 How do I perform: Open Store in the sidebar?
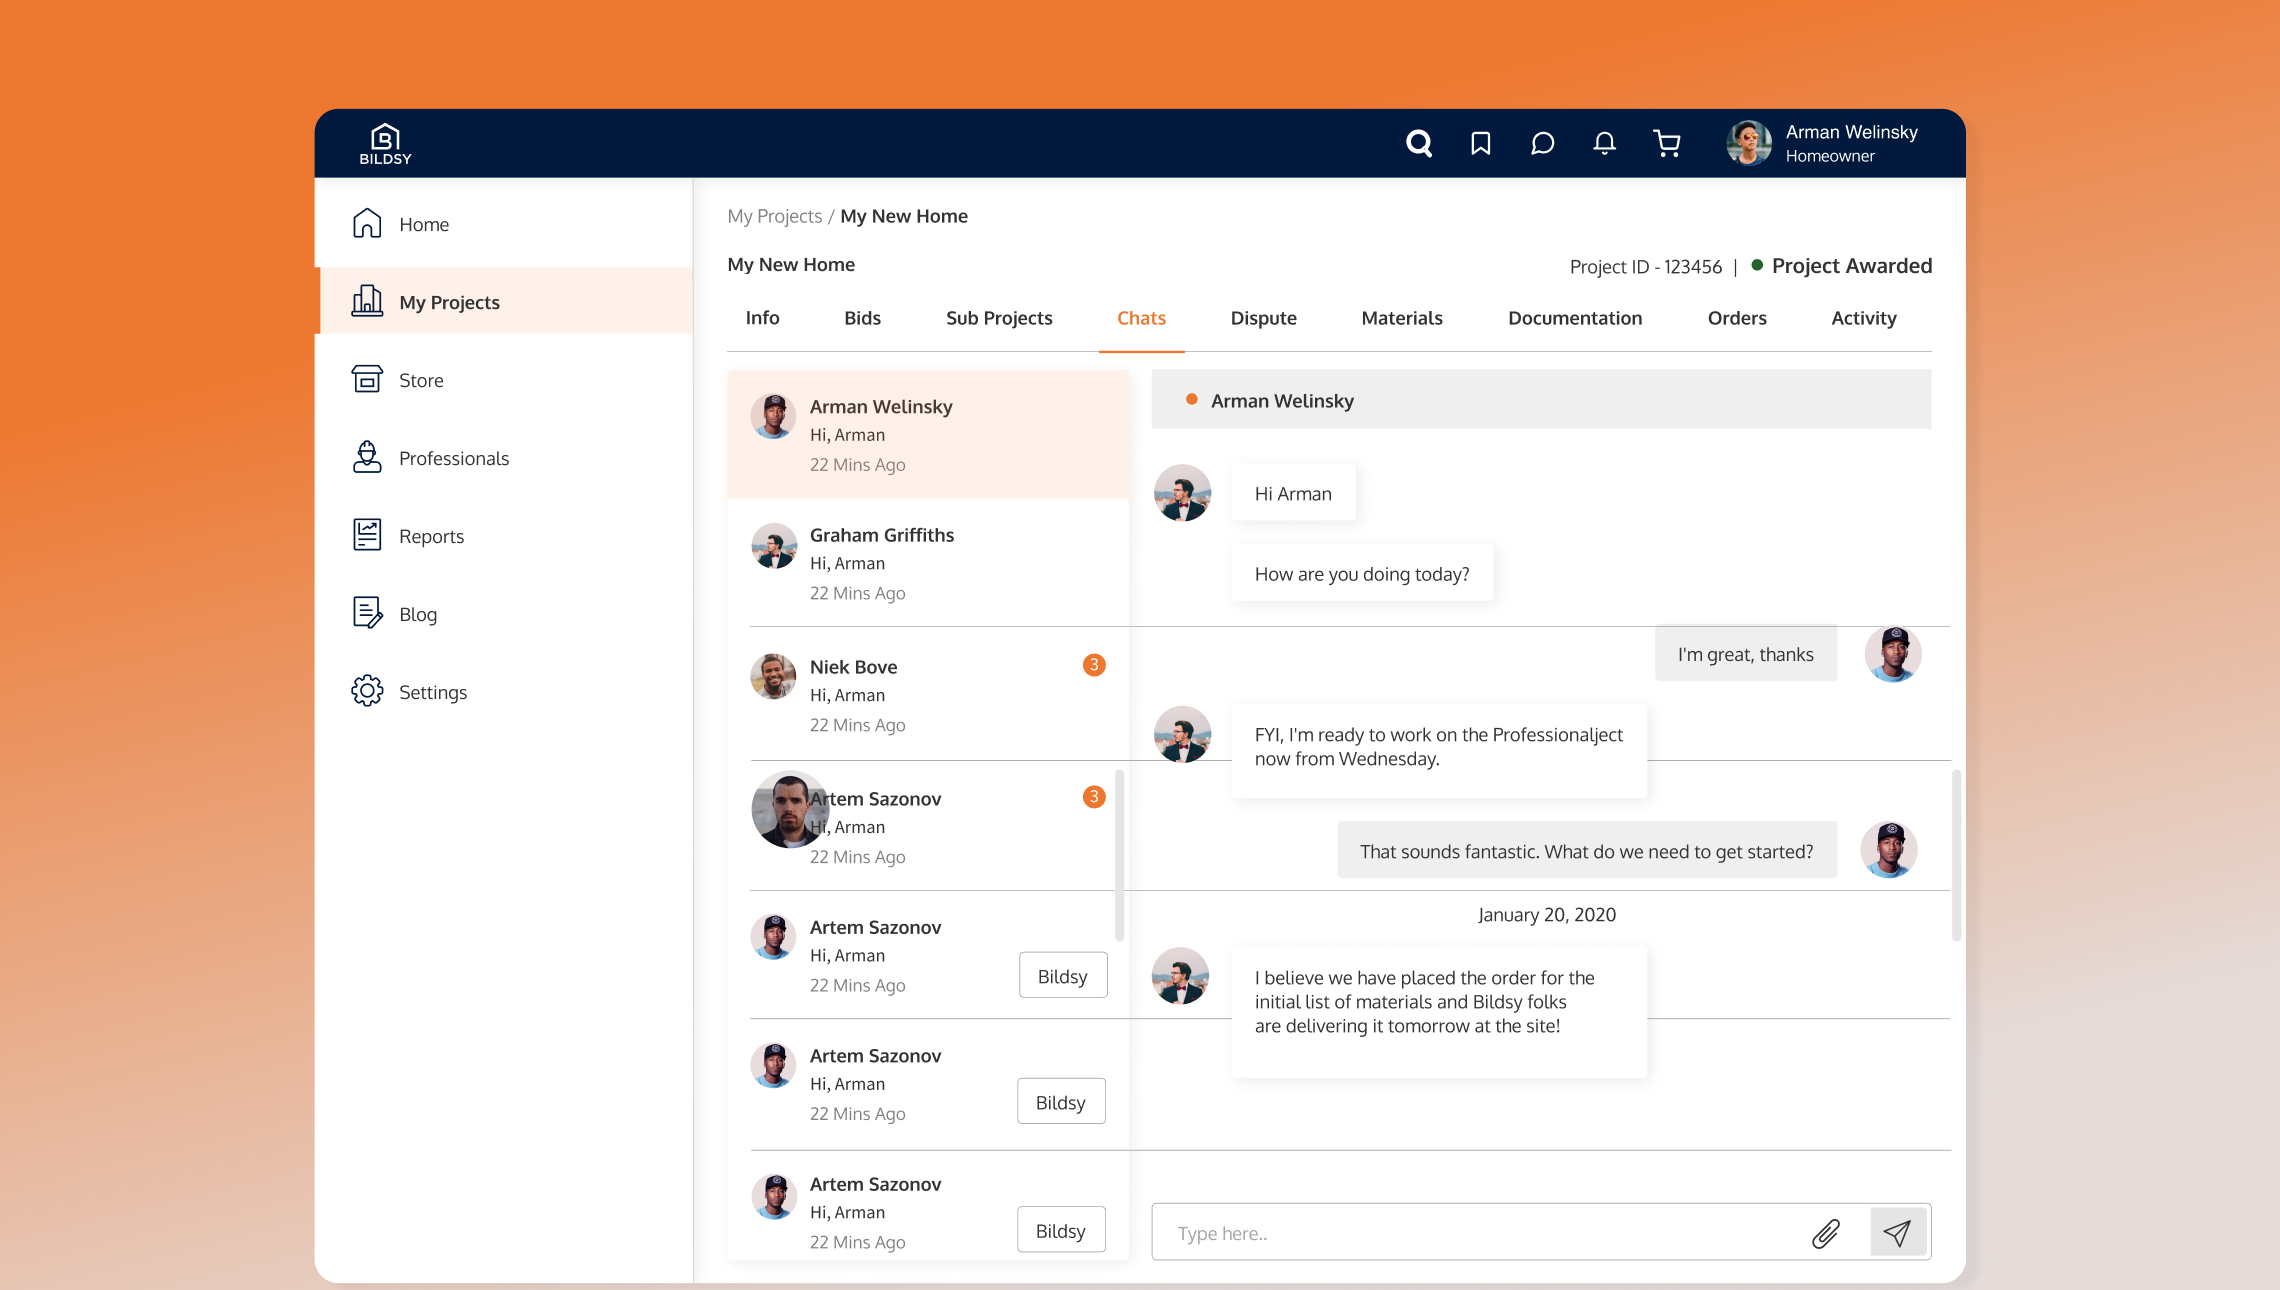[x=420, y=380]
